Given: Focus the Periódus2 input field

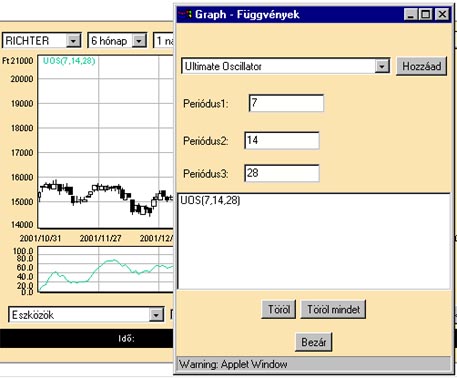Looking at the screenshot, I should click(x=282, y=140).
